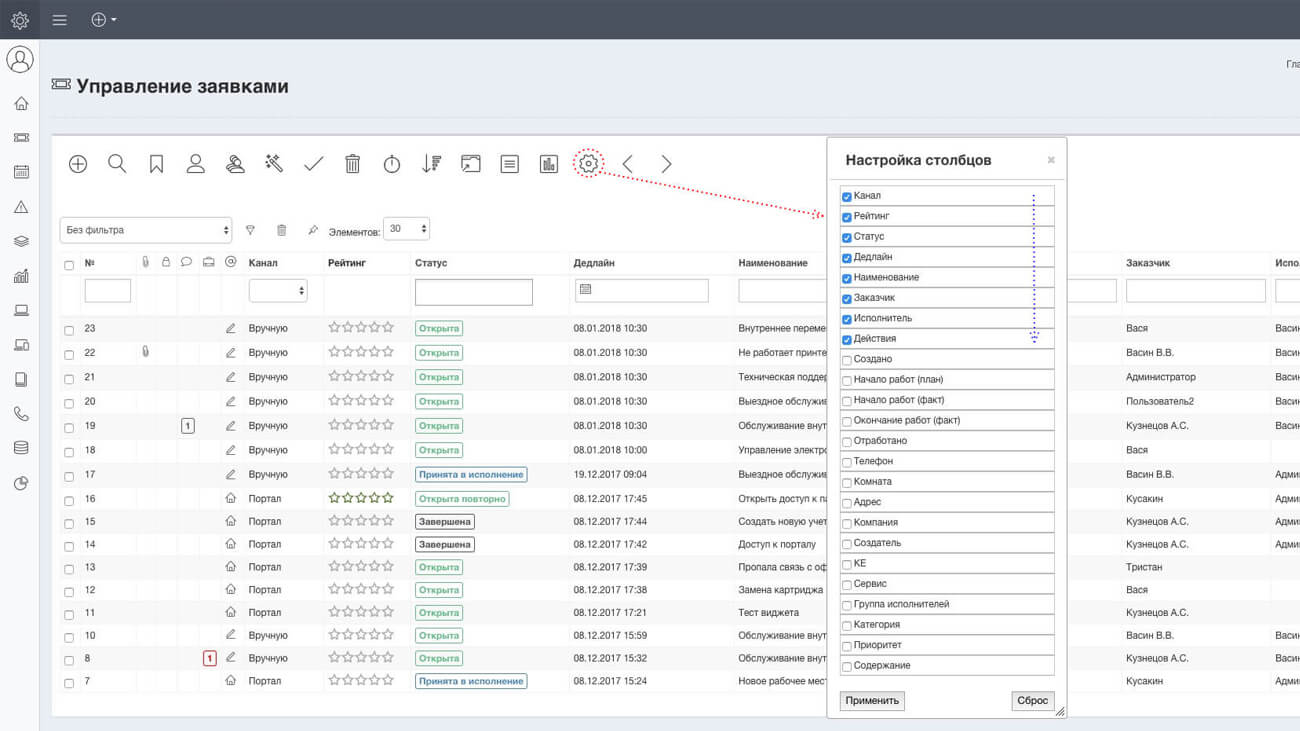Open the Без фильтра filter dropdown
This screenshot has width=1300, height=731.
tap(145, 230)
